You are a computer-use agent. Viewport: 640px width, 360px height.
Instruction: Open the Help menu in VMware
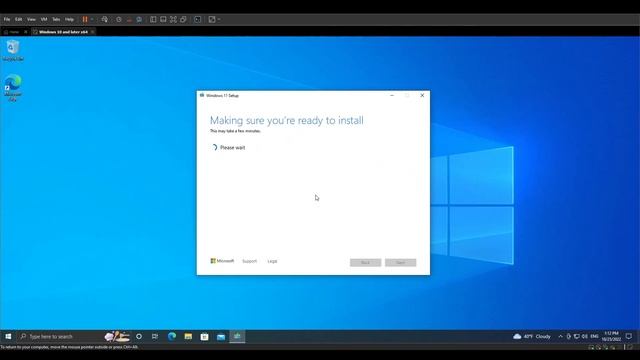tap(69, 19)
